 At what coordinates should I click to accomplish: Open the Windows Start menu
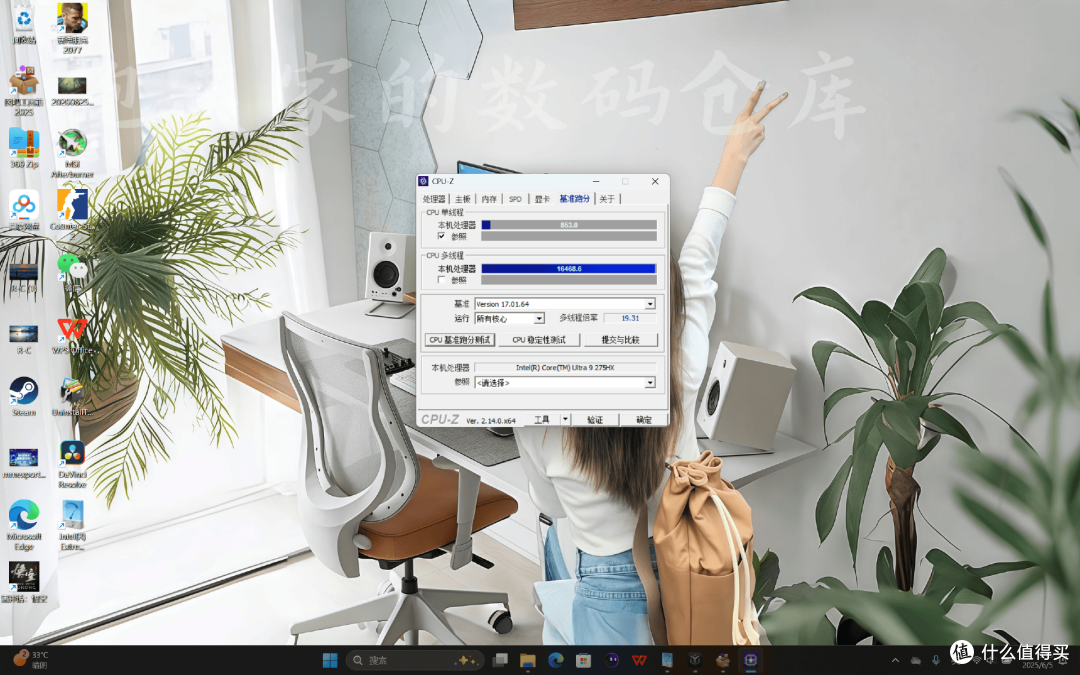coord(330,660)
